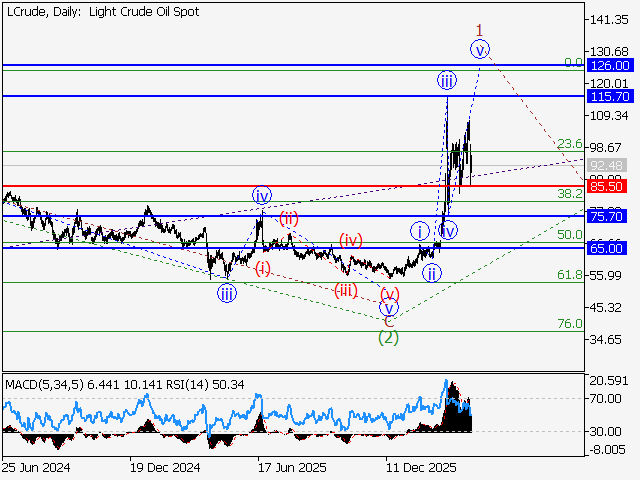This screenshot has width=640, height=480.
Task: Click the 75.70 blue price label
Action: click(x=608, y=216)
